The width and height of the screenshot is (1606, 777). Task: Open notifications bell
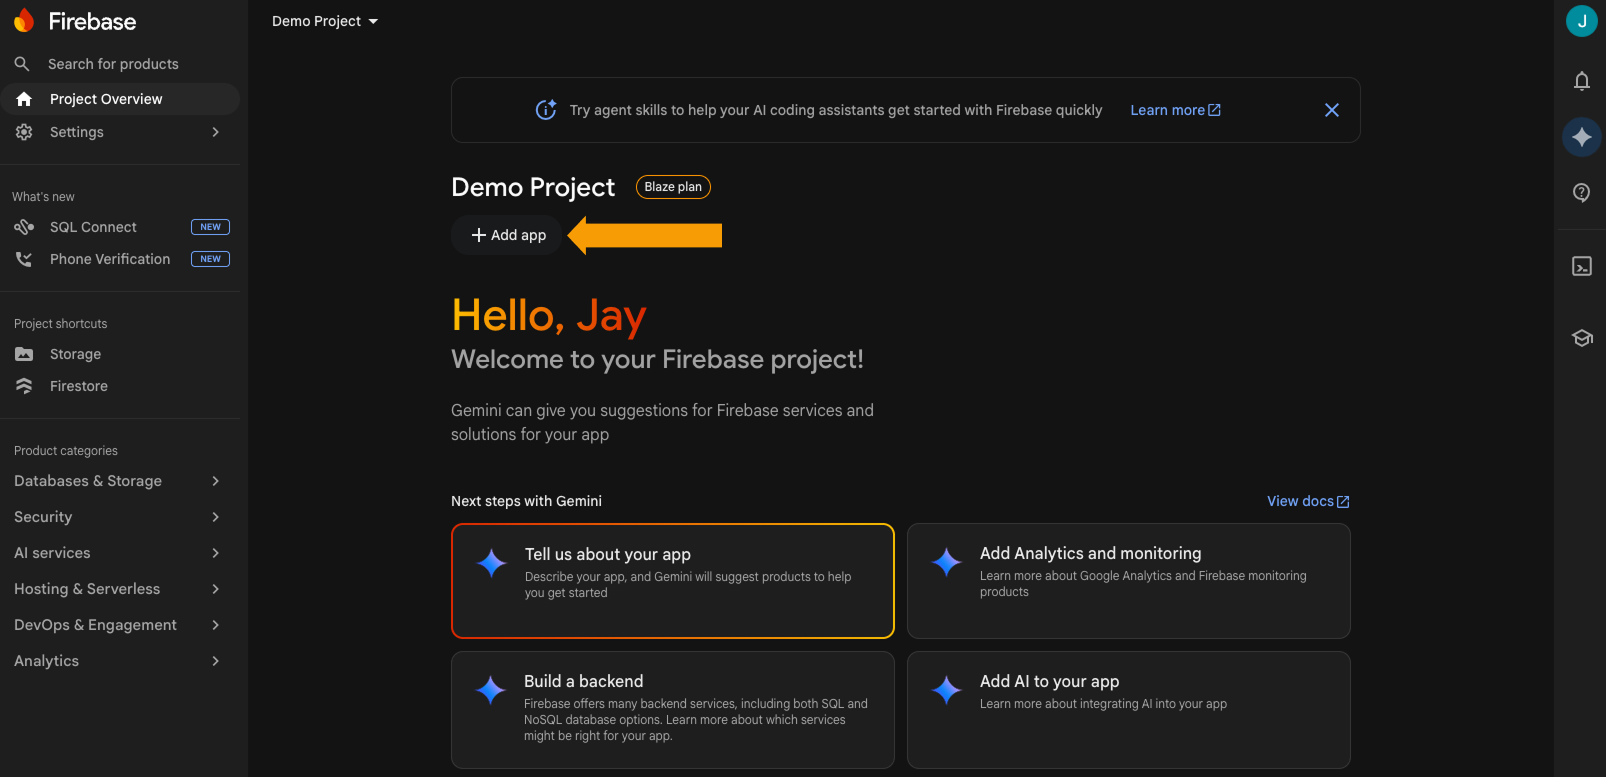click(x=1582, y=81)
